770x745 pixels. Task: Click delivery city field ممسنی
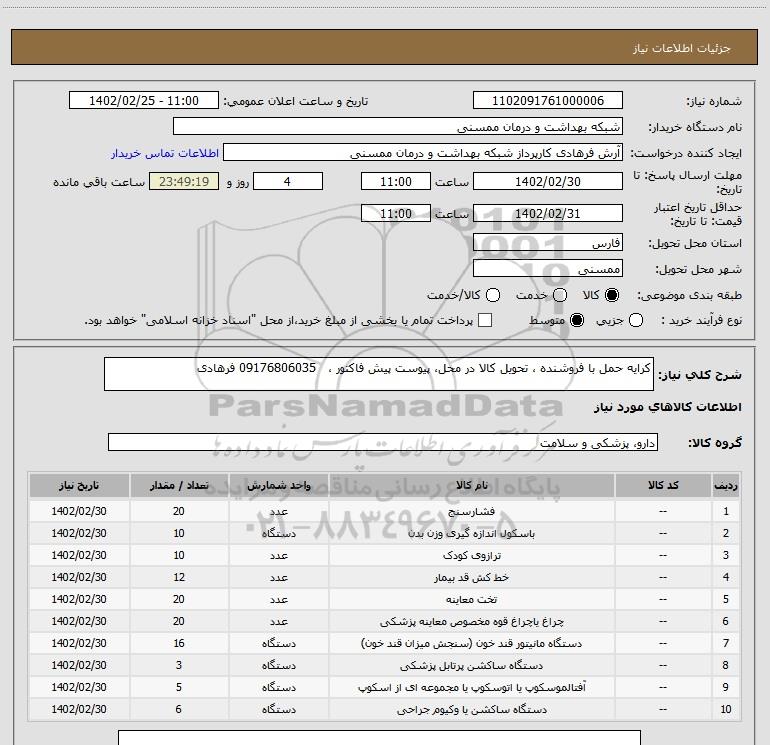click(x=548, y=268)
